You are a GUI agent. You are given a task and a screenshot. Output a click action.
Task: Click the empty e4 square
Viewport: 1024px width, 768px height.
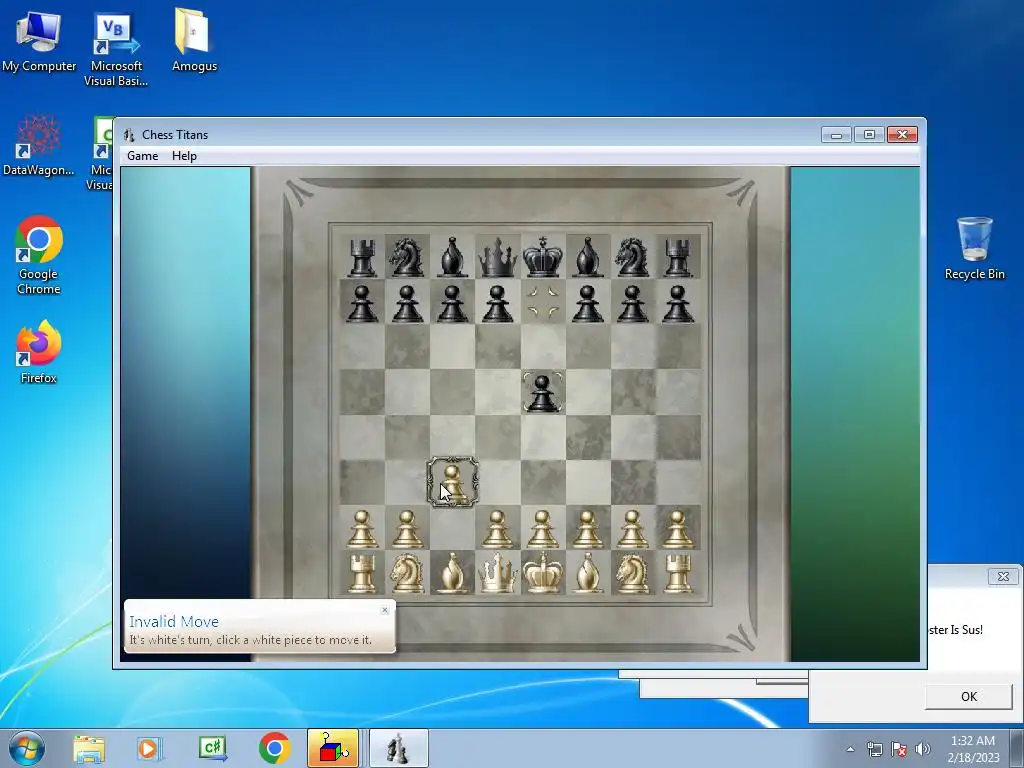click(543, 437)
